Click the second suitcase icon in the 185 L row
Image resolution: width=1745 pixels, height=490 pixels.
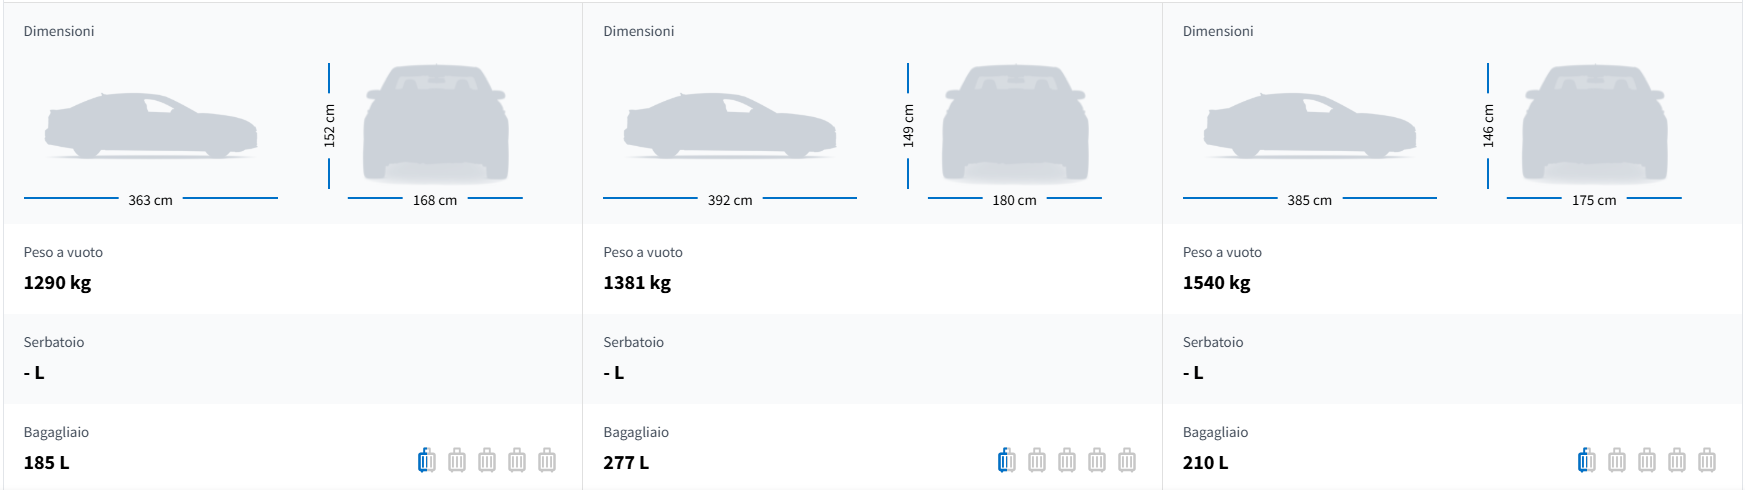pyautogui.click(x=457, y=461)
